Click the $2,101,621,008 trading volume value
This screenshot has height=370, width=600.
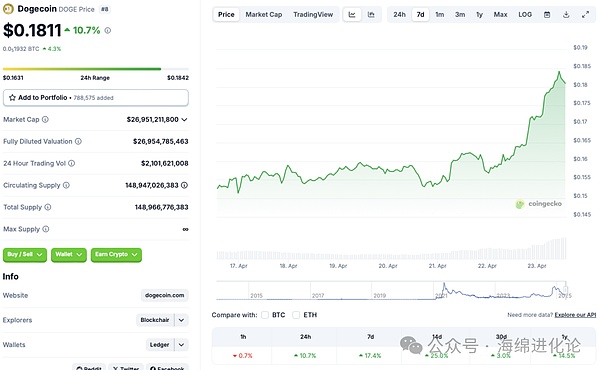point(165,163)
